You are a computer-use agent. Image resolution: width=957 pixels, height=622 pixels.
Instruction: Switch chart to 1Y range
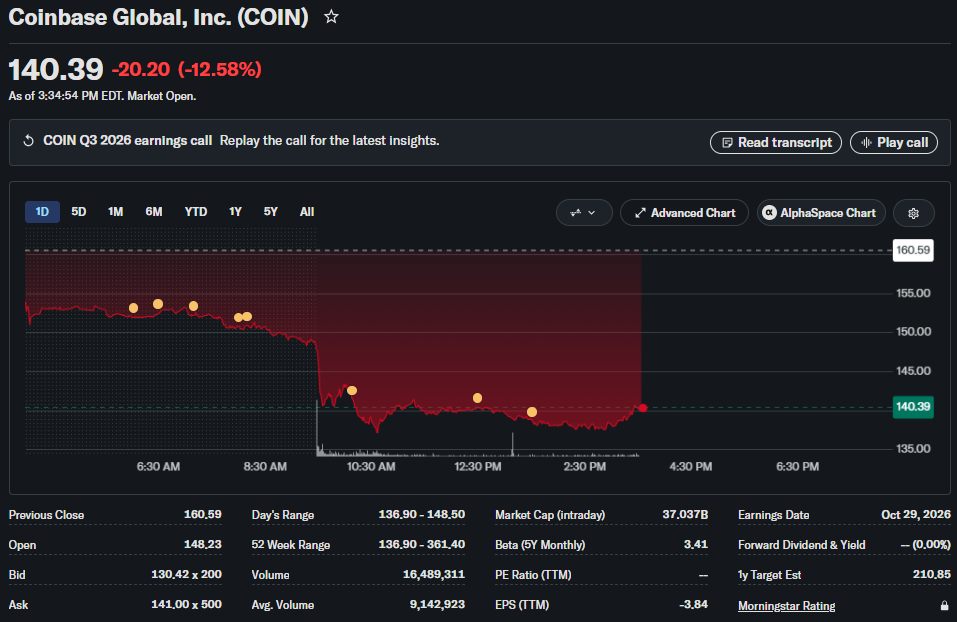coord(235,212)
